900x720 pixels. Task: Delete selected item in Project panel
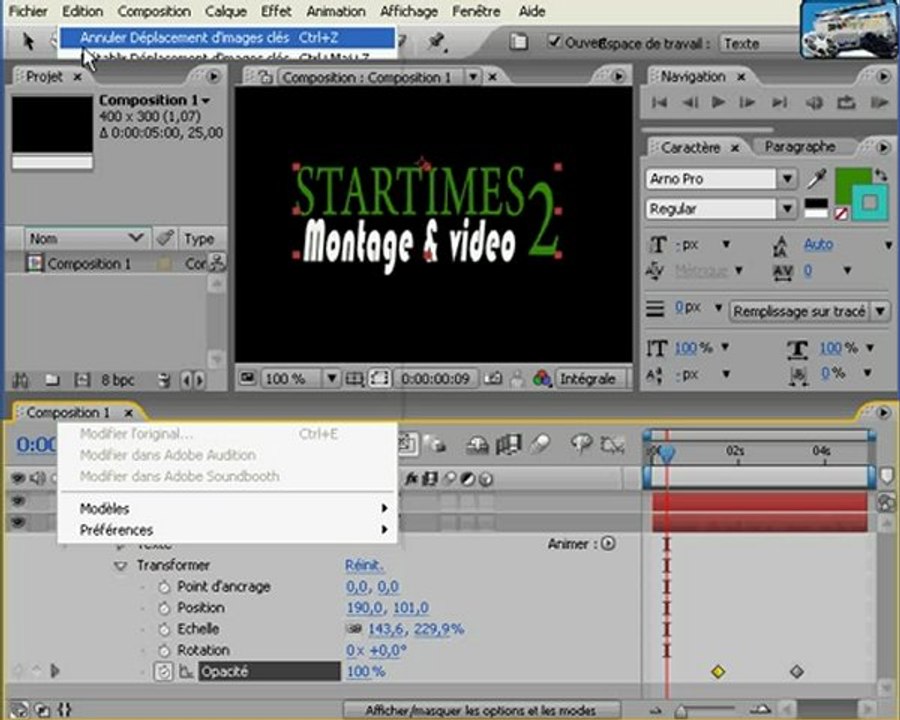click(164, 380)
